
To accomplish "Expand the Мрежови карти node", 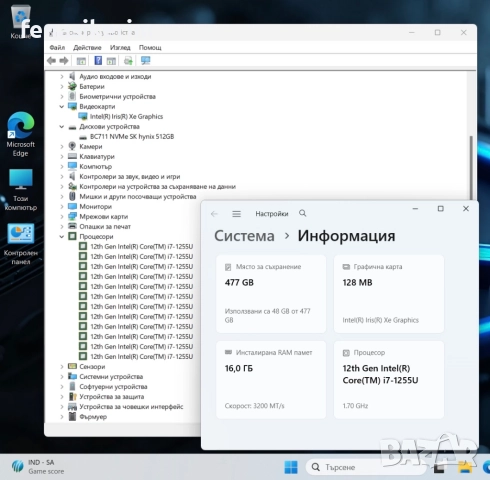I will point(62,216).
